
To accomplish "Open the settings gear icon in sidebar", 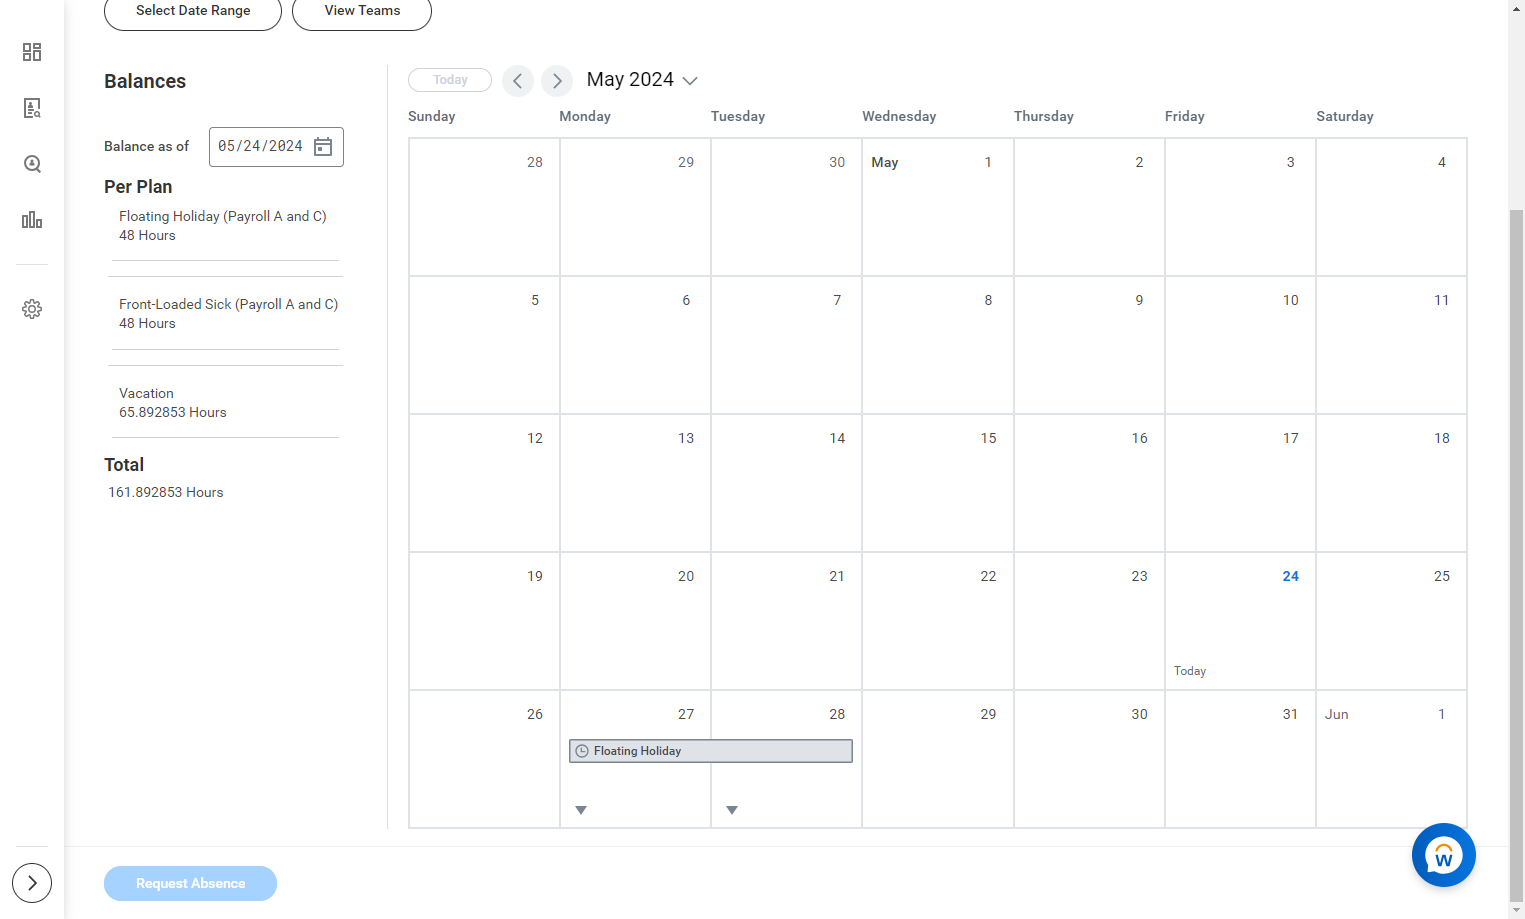I will coord(32,309).
